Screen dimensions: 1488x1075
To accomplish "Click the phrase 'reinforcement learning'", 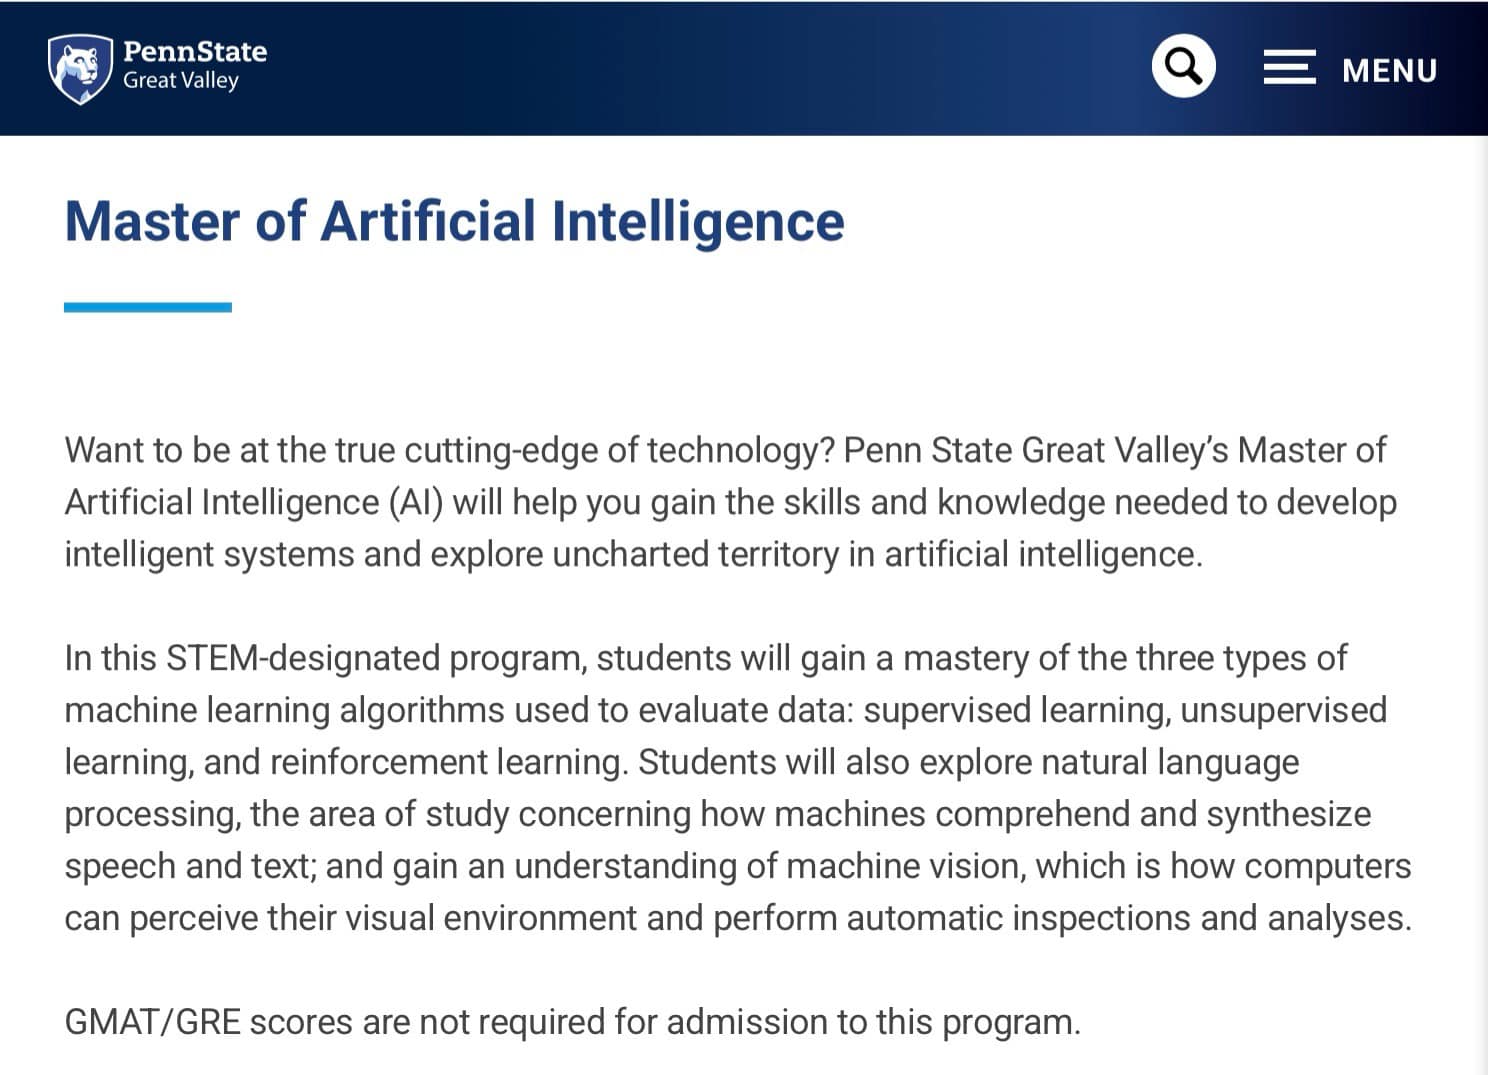I will click(449, 763).
